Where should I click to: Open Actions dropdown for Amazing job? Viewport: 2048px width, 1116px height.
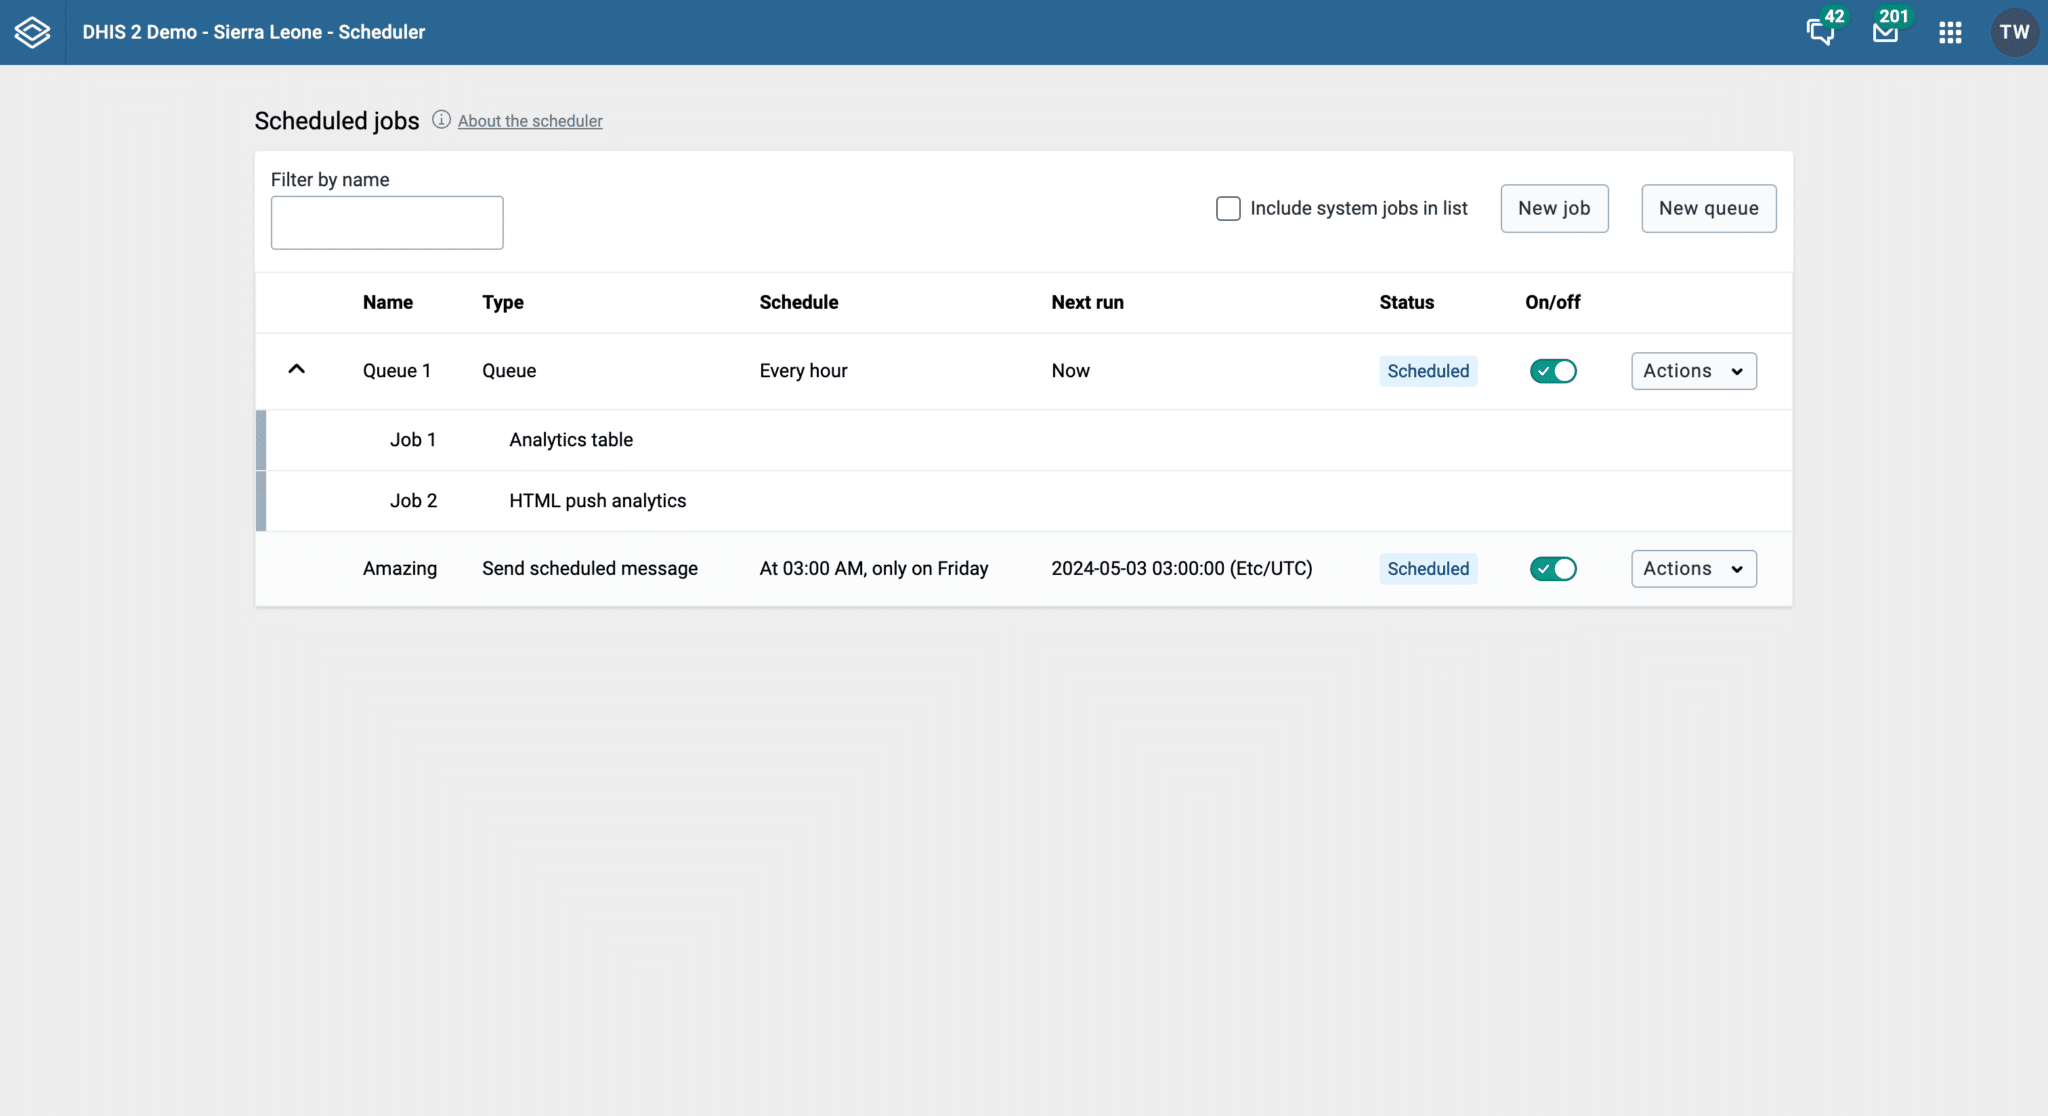click(1693, 569)
